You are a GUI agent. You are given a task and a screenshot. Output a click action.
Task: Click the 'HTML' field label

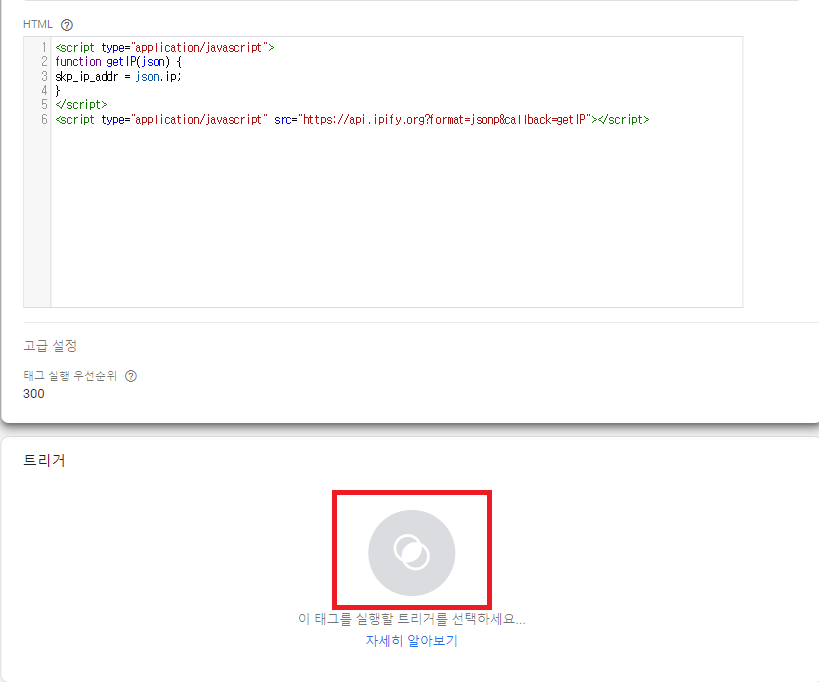(x=38, y=25)
